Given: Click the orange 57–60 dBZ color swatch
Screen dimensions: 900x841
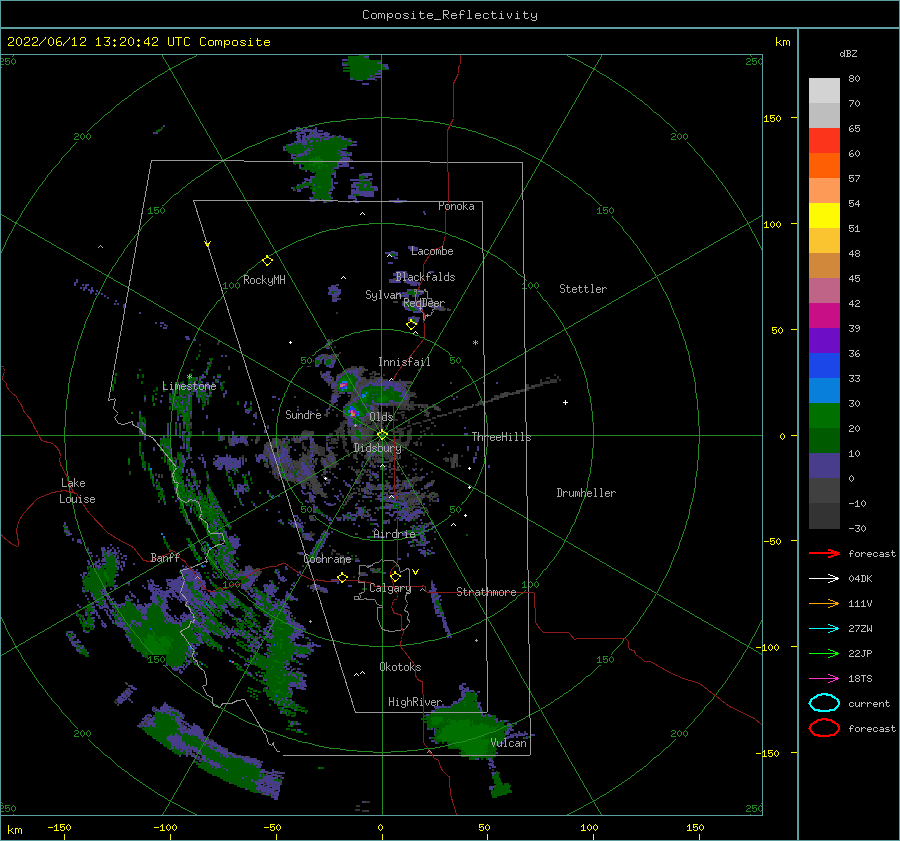Looking at the screenshot, I should [824, 166].
